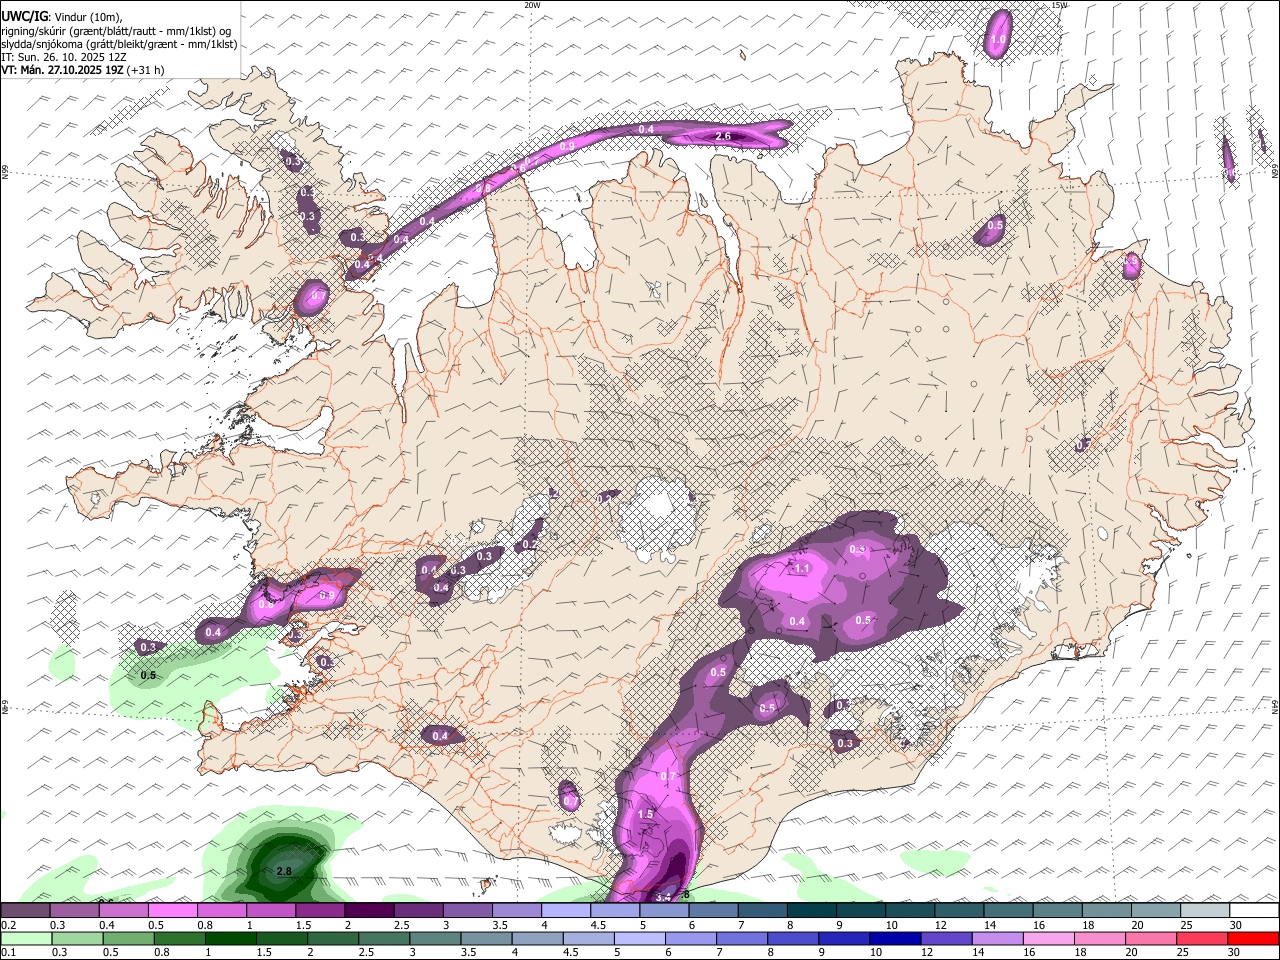
Task: Click the '15W' longitude label
Action: pyautogui.click(x=1059, y=5)
